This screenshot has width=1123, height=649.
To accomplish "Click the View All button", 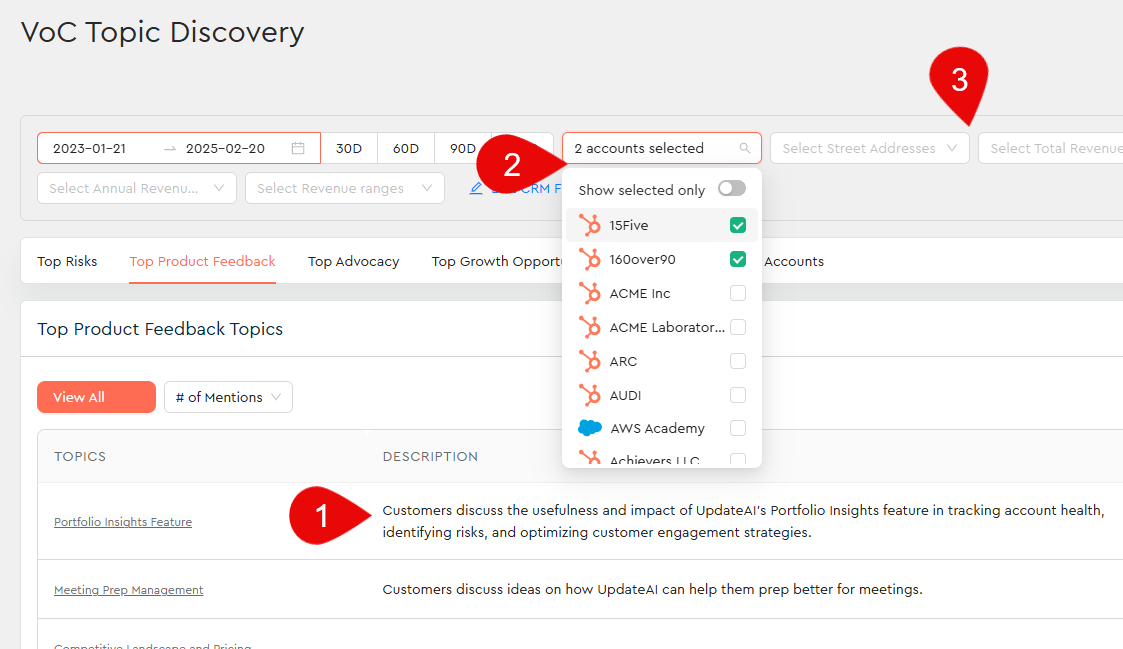I will click(x=97, y=397).
